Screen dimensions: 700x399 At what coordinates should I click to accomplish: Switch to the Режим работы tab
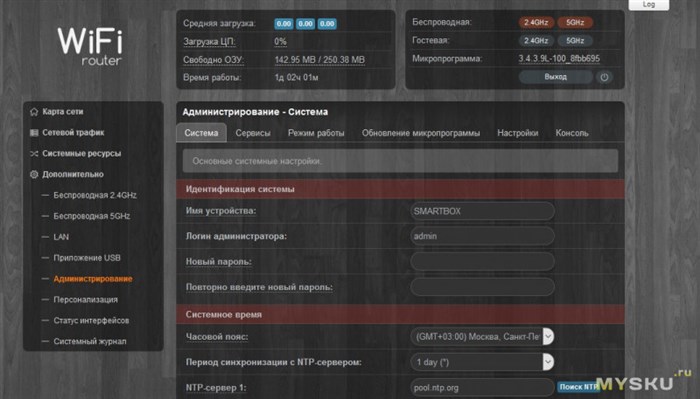(316, 133)
